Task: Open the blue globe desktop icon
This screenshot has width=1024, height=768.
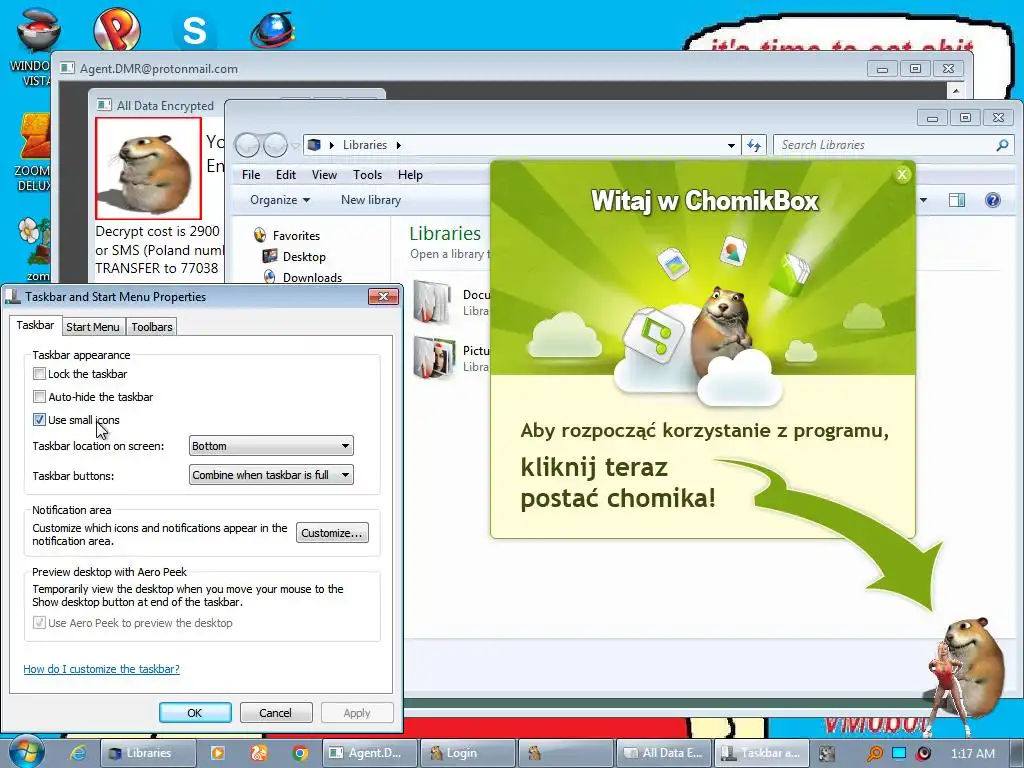Action: pos(272,30)
